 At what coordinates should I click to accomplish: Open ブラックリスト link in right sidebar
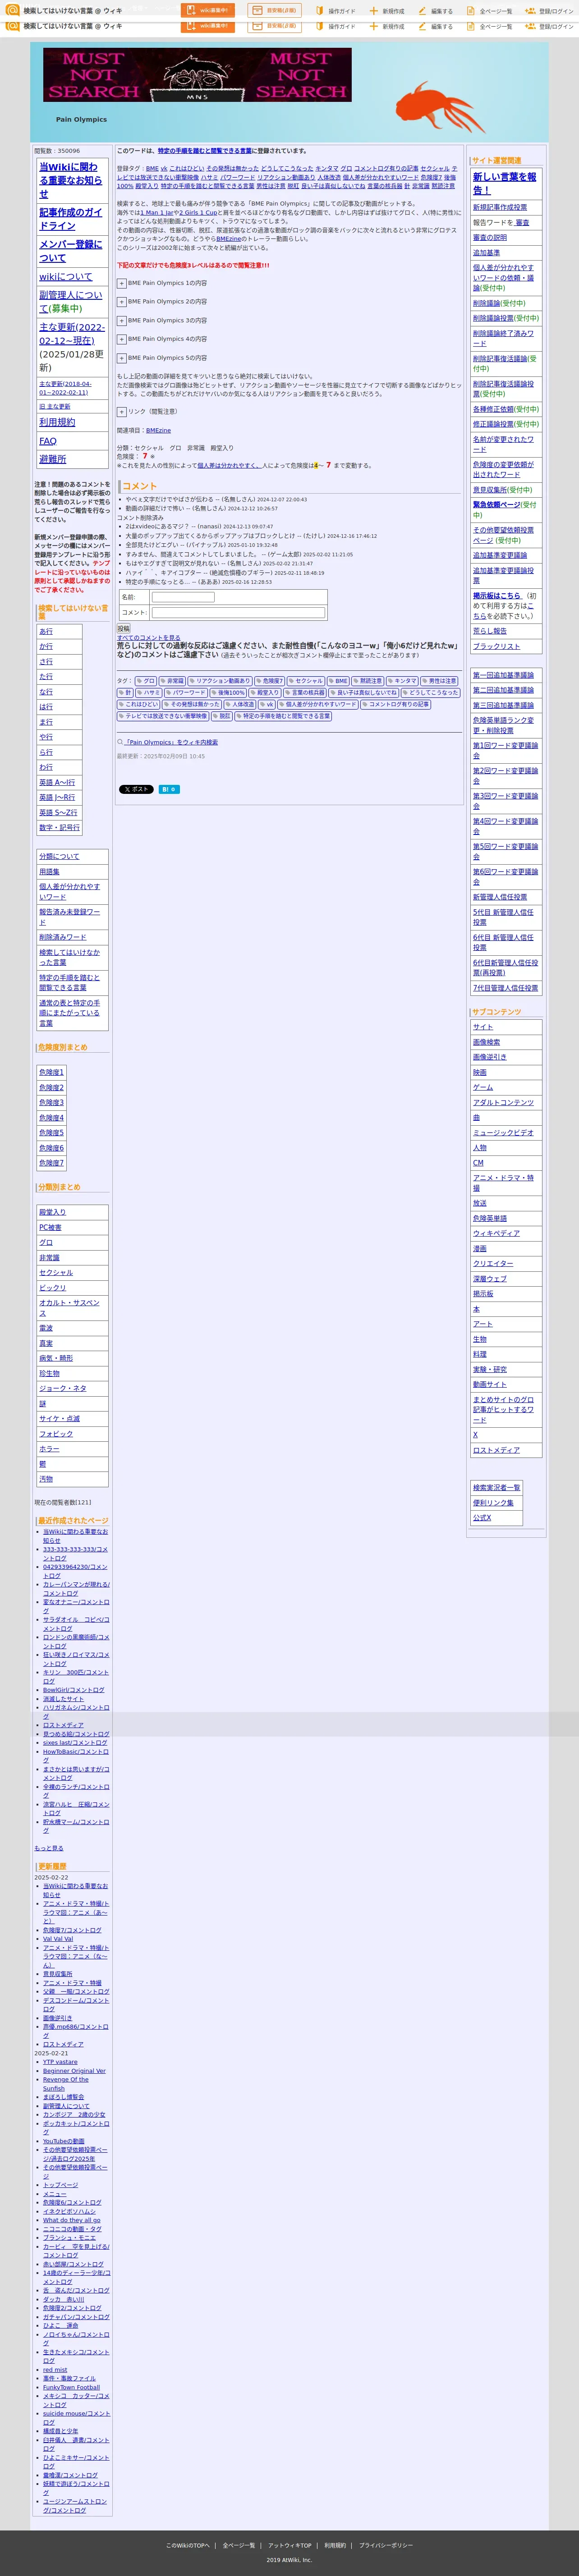pos(496,647)
